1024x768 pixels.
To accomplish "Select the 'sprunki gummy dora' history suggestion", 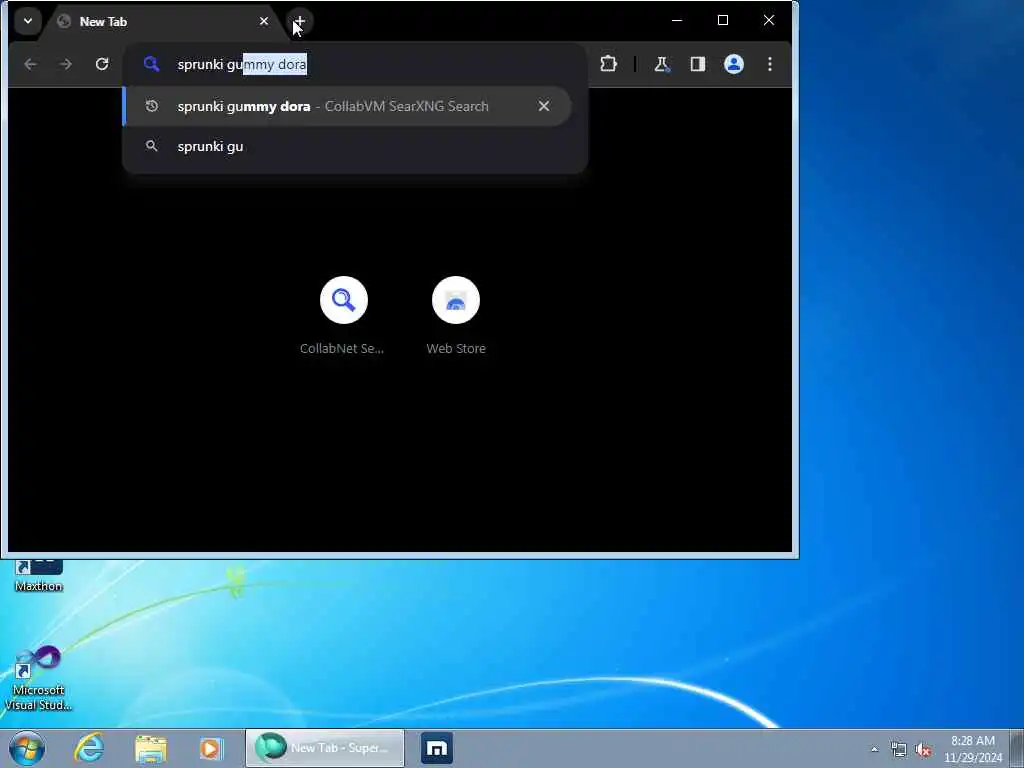I will [347, 106].
